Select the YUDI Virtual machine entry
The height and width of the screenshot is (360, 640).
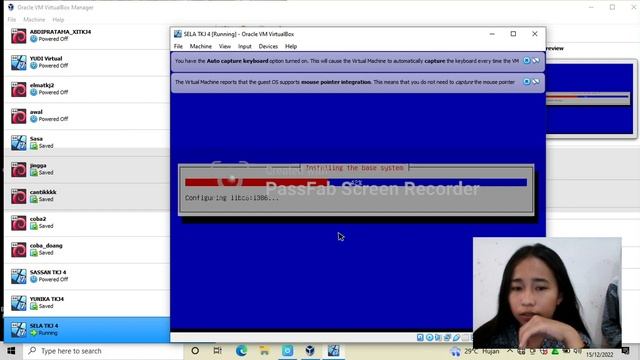(x=87, y=62)
